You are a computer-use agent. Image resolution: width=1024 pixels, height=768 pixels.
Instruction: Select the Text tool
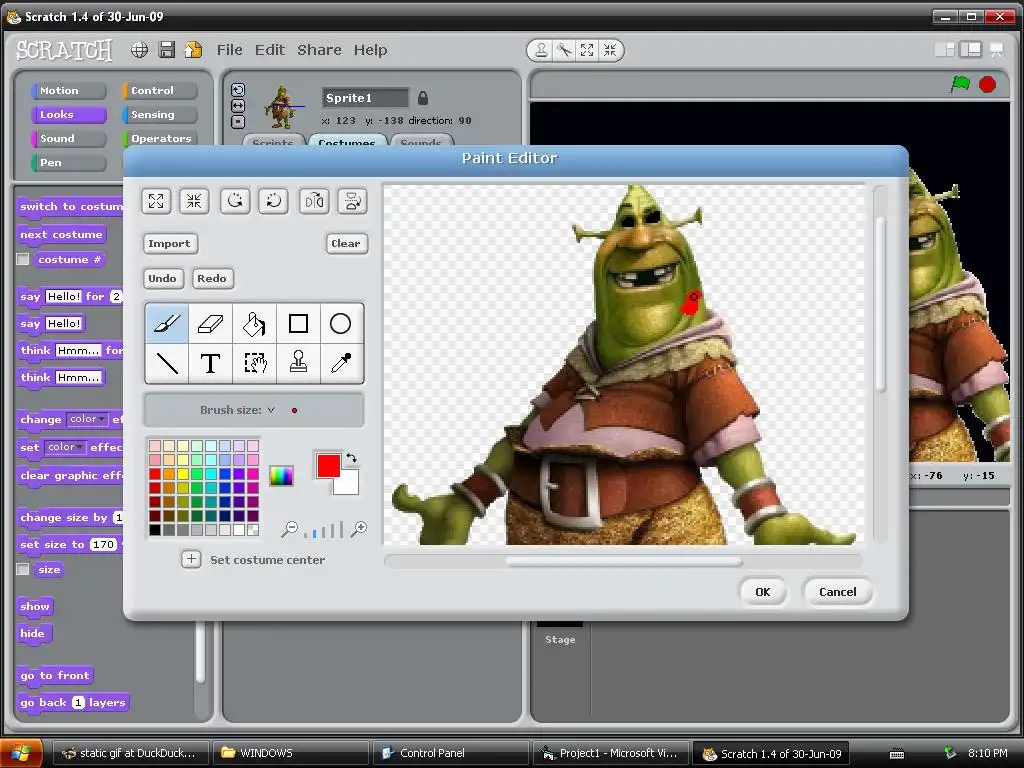210,362
